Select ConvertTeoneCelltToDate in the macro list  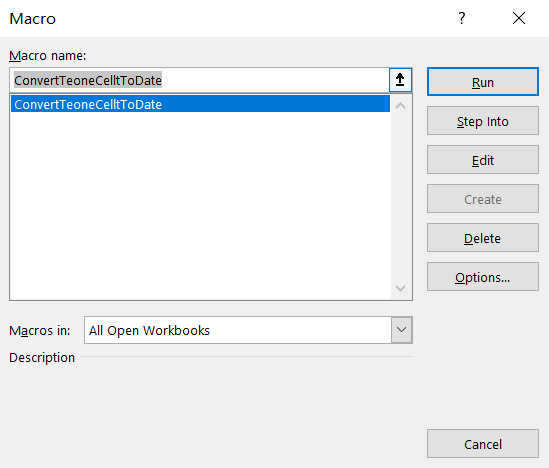point(200,104)
